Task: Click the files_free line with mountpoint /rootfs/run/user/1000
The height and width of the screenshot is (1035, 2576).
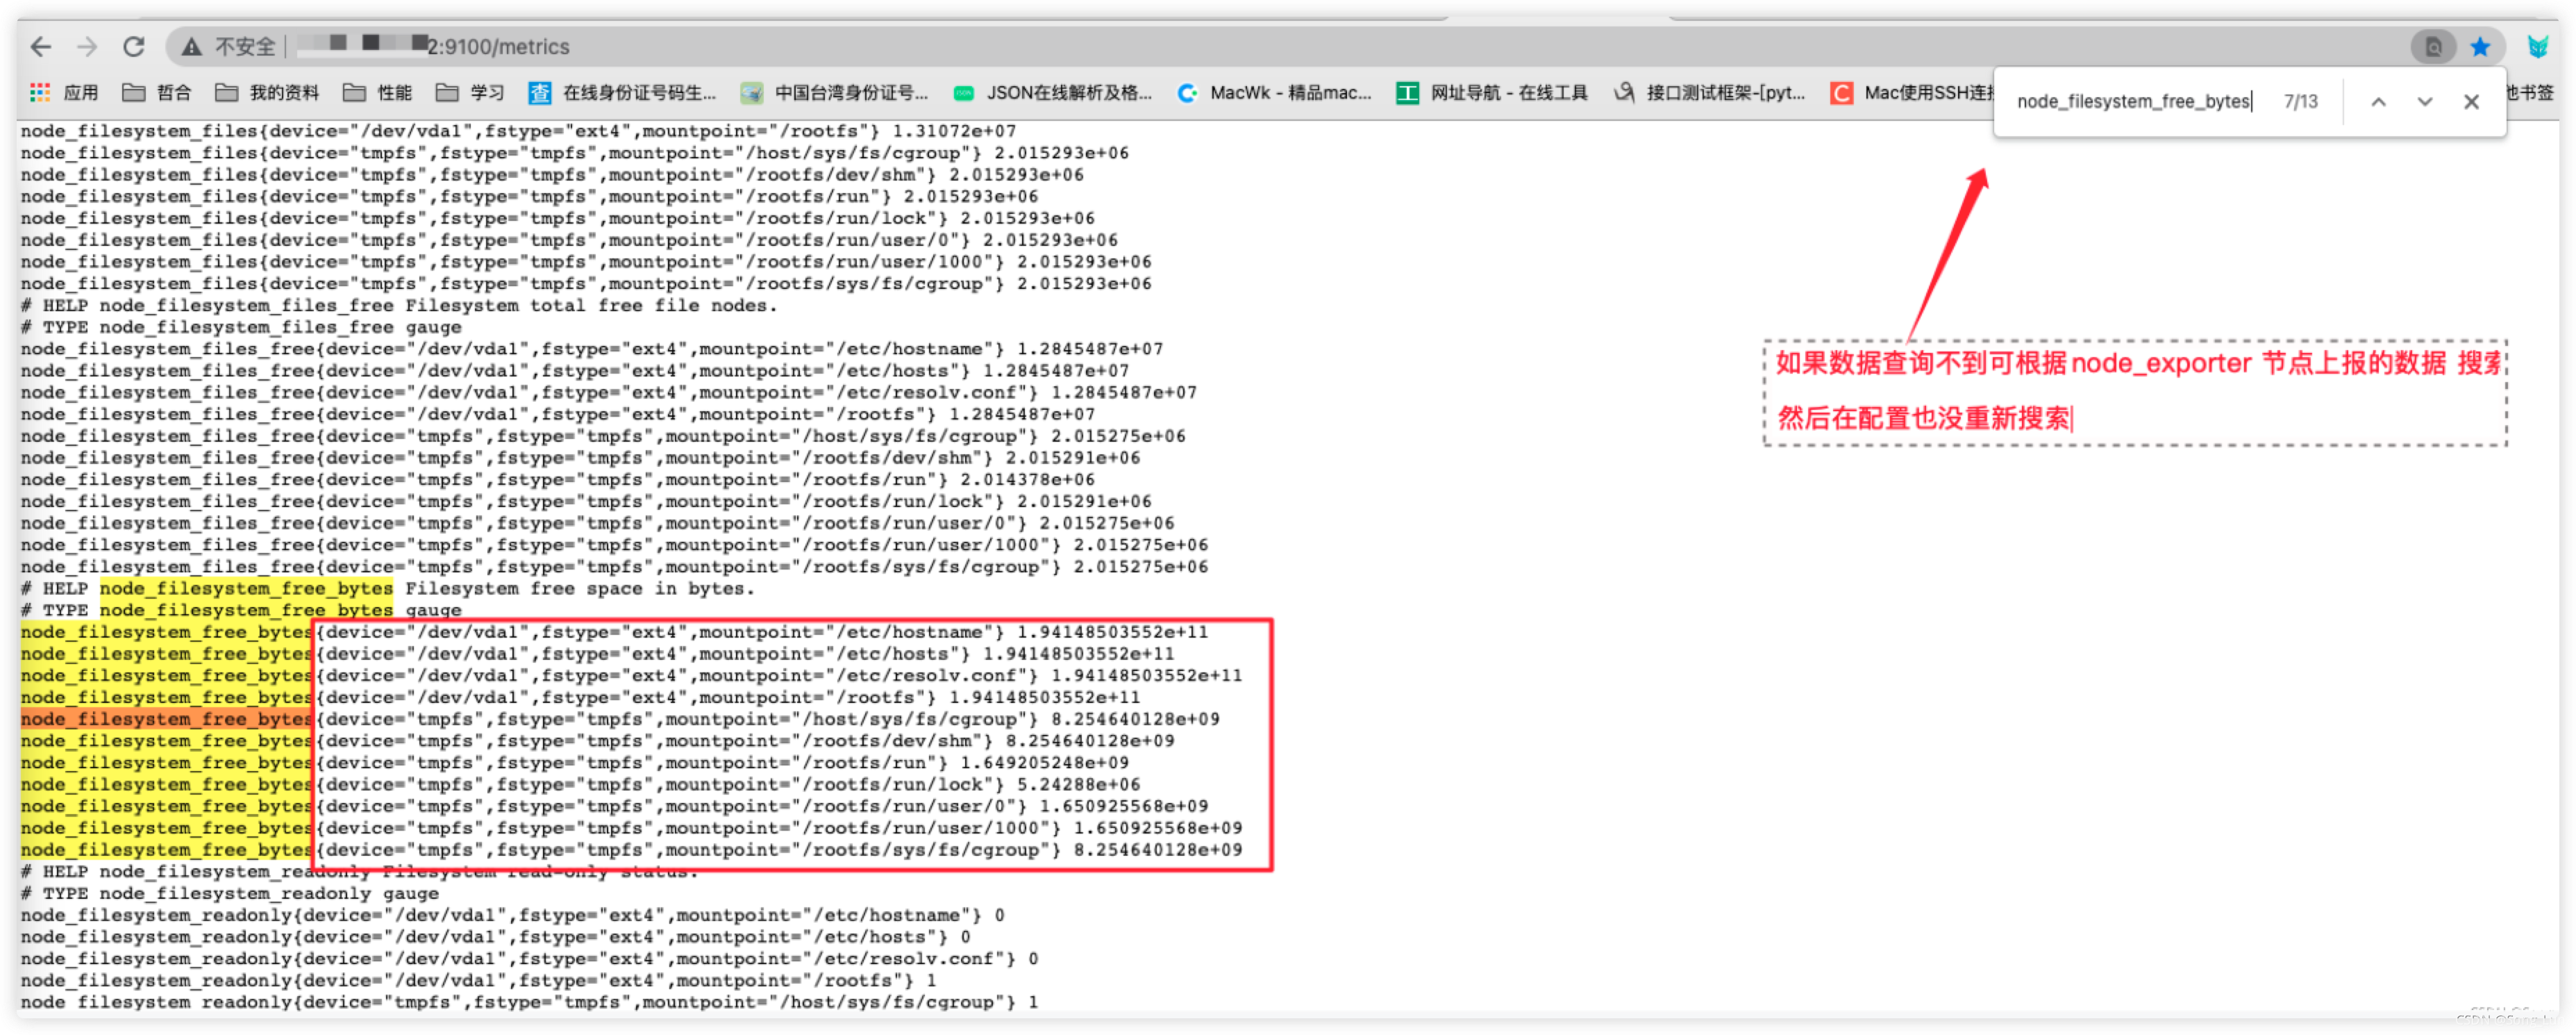Action: pyautogui.click(x=614, y=545)
